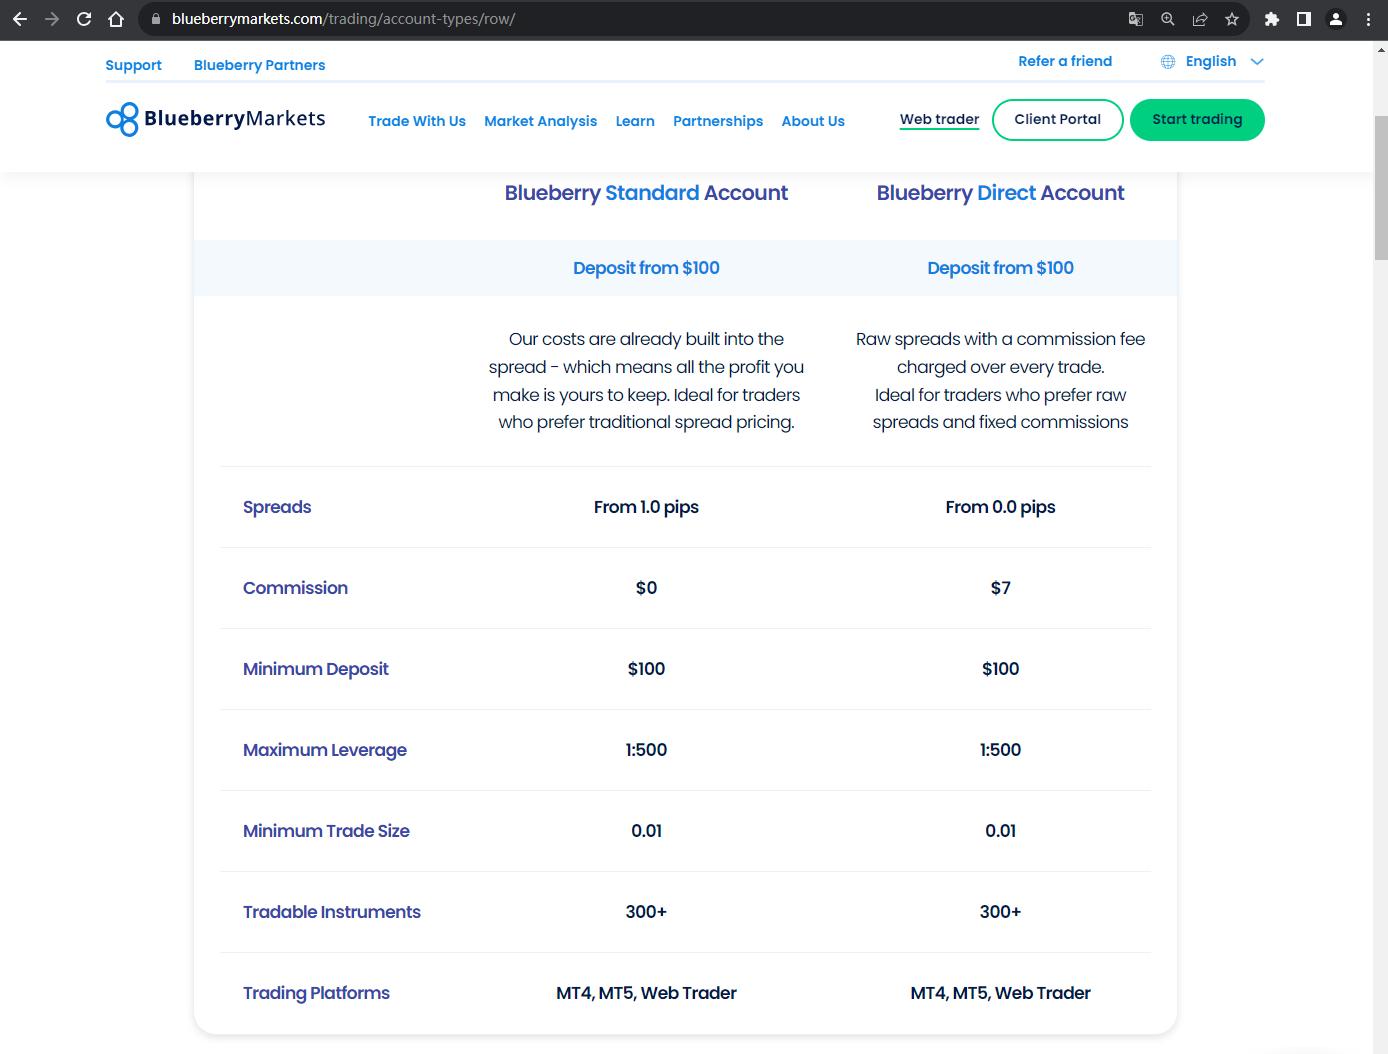Click the 'From 1.0 pips' spread value
1388x1054 pixels.
click(x=646, y=507)
